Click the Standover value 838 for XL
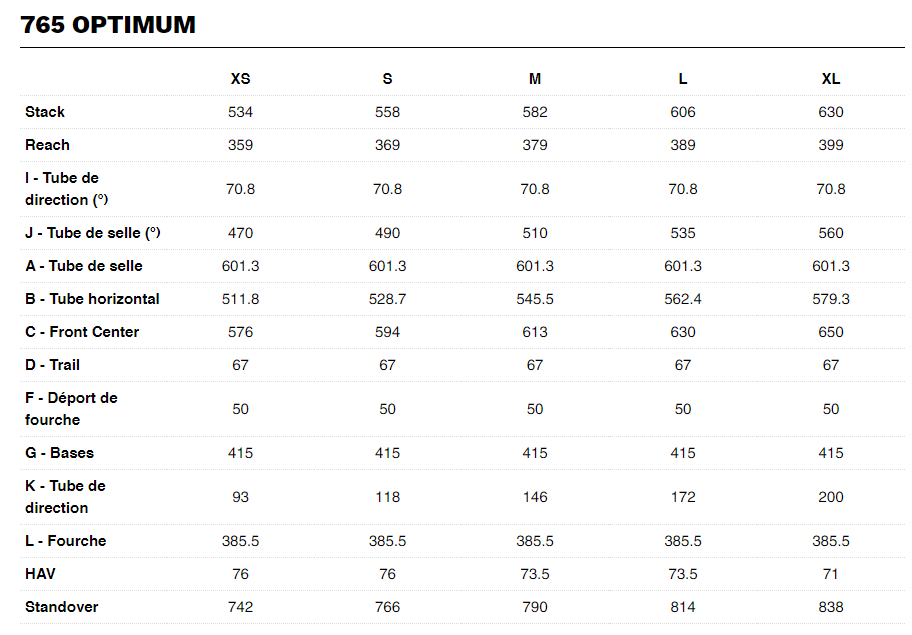Image resolution: width=912 pixels, height=635 pixels. pyautogui.click(x=830, y=607)
